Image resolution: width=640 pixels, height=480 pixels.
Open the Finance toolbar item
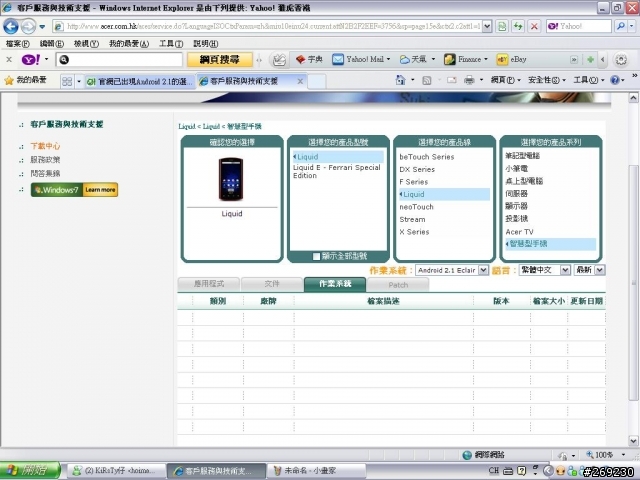(x=466, y=60)
